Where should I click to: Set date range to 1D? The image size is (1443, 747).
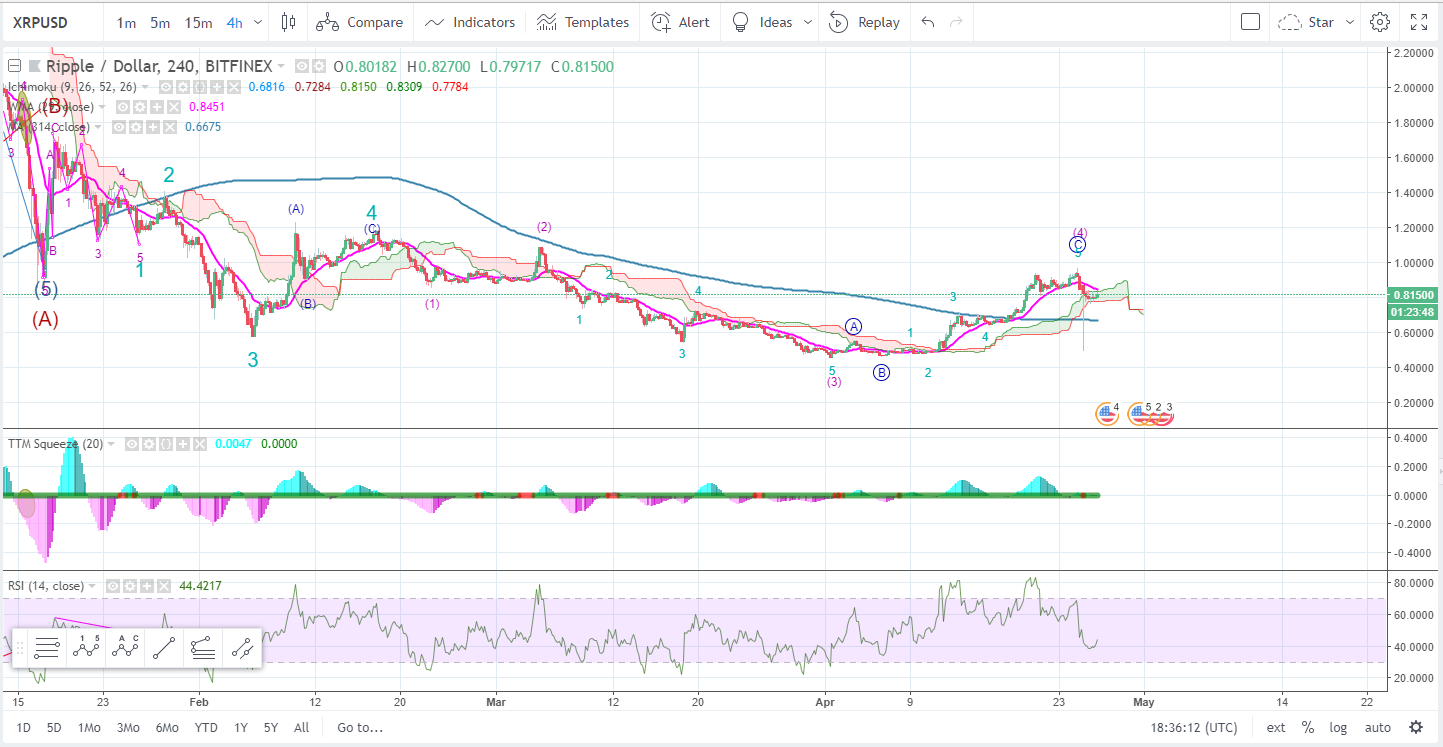tap(24, 727)
